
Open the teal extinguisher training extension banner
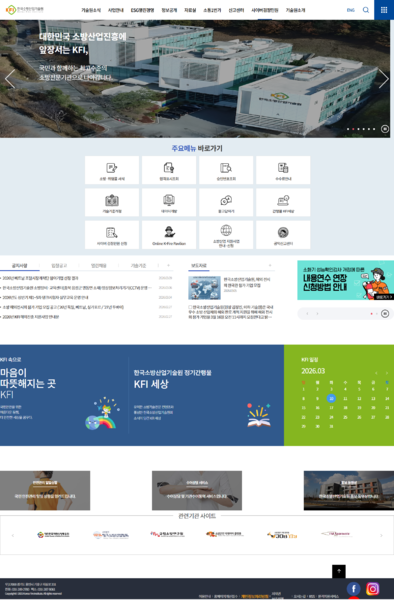point(345,280)
